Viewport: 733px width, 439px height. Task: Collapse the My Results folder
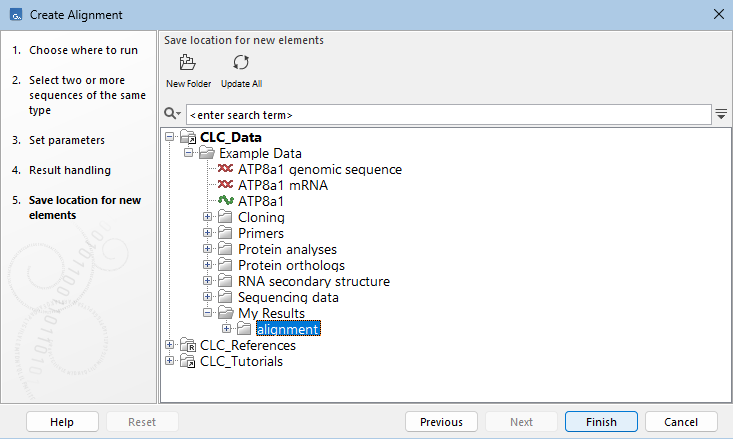pyautogui.click(x=208, y=314)
